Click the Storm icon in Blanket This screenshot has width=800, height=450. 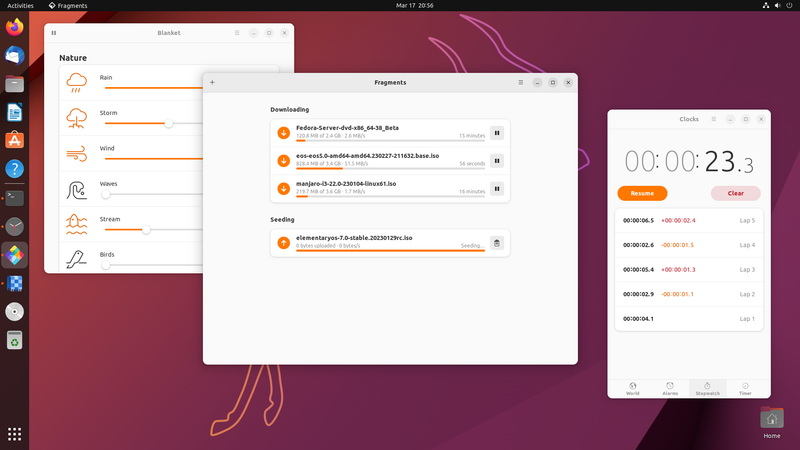click(x=77, y=118)
